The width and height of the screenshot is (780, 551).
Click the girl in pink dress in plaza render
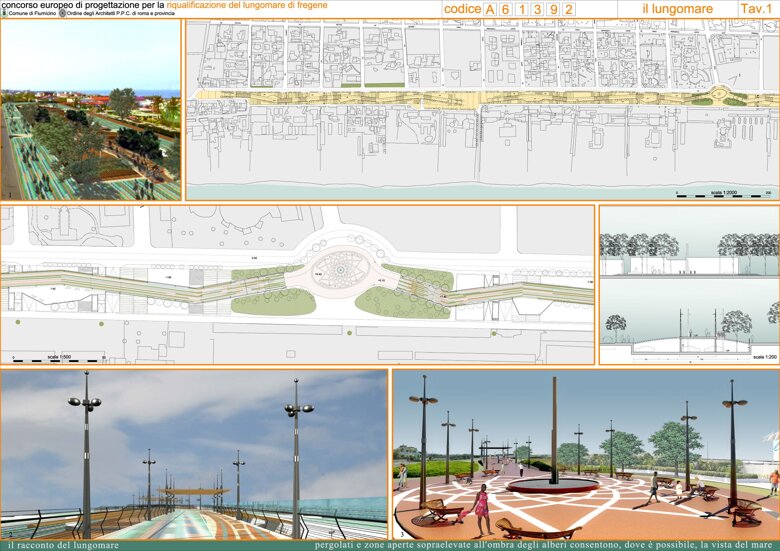tap(481, 508)
